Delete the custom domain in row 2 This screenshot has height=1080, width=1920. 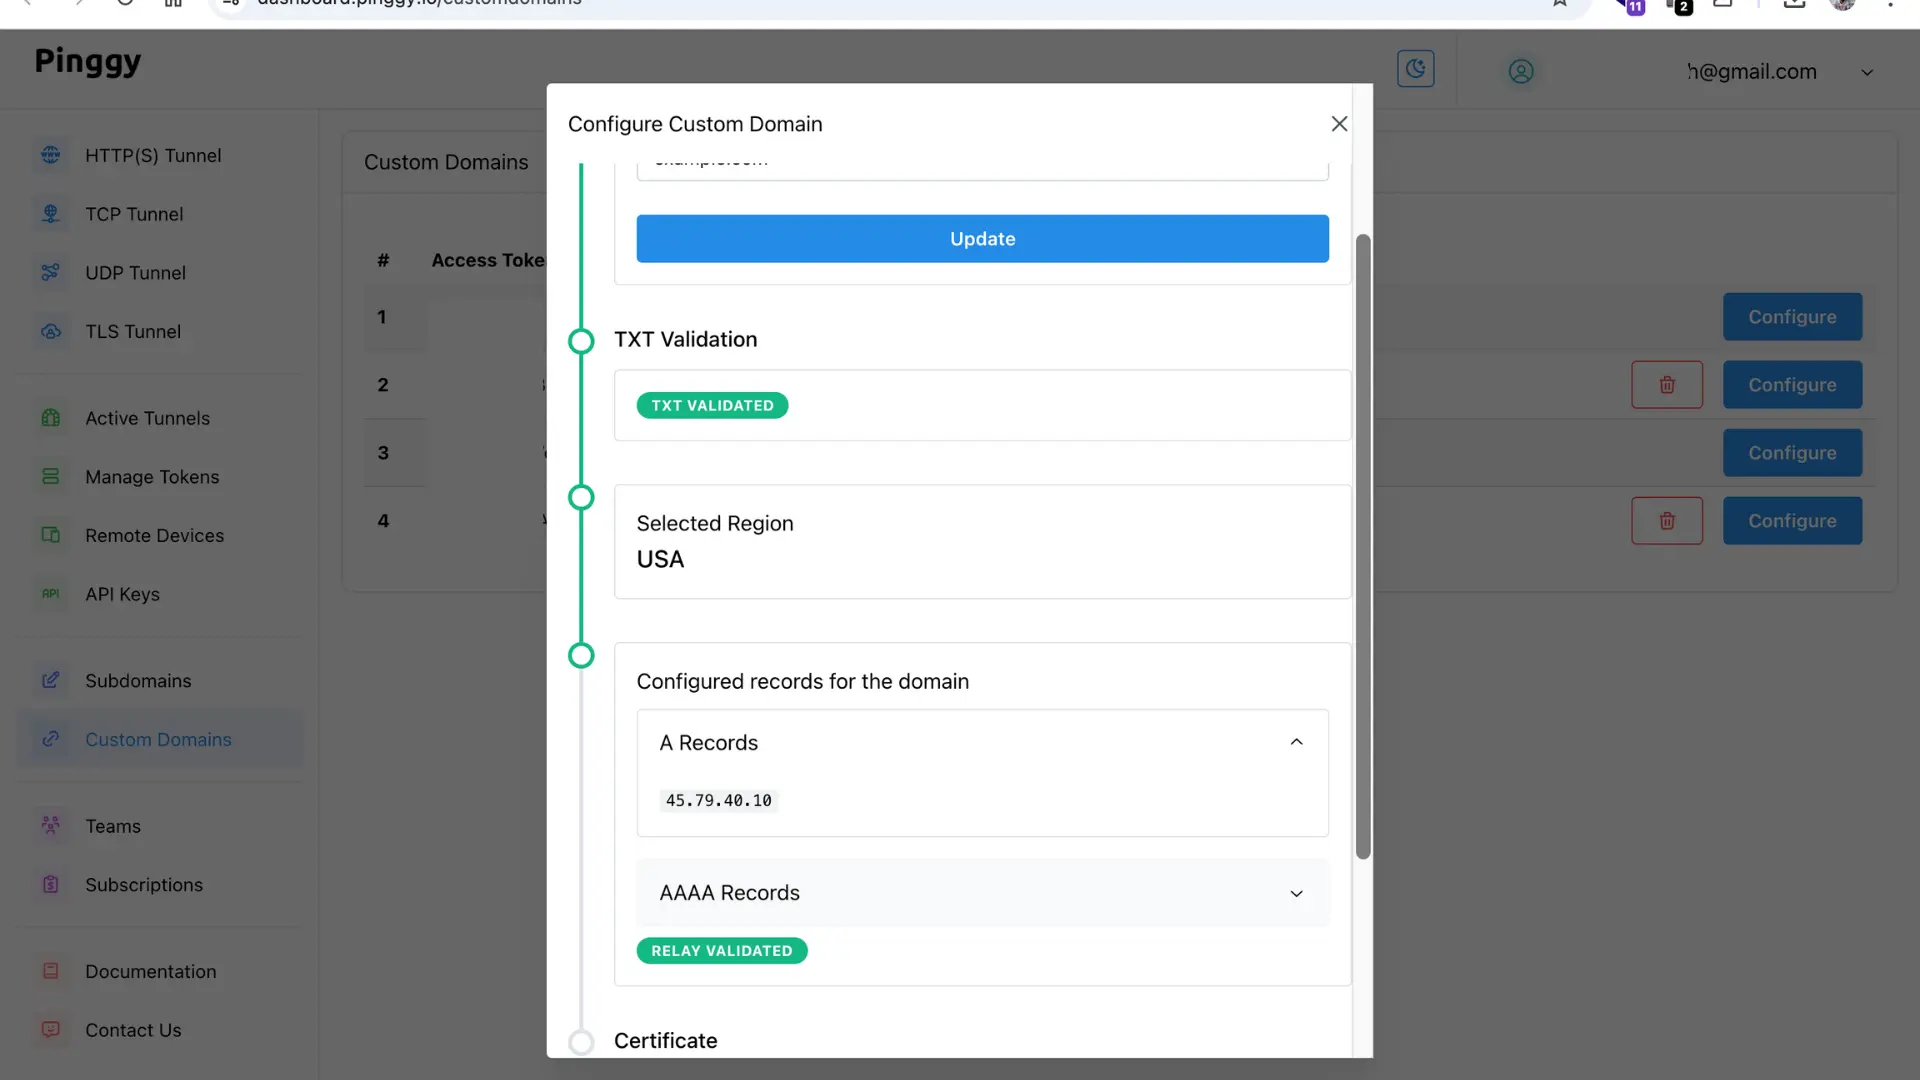click(x=1667, y=385)
